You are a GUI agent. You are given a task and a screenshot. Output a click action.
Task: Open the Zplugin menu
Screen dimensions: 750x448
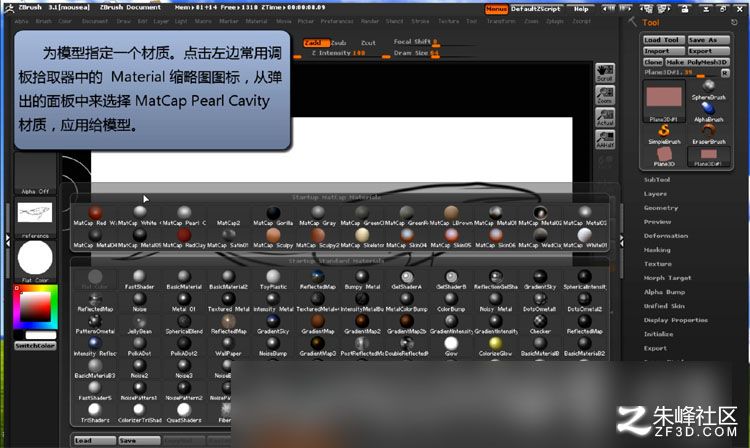pos(554,22)
